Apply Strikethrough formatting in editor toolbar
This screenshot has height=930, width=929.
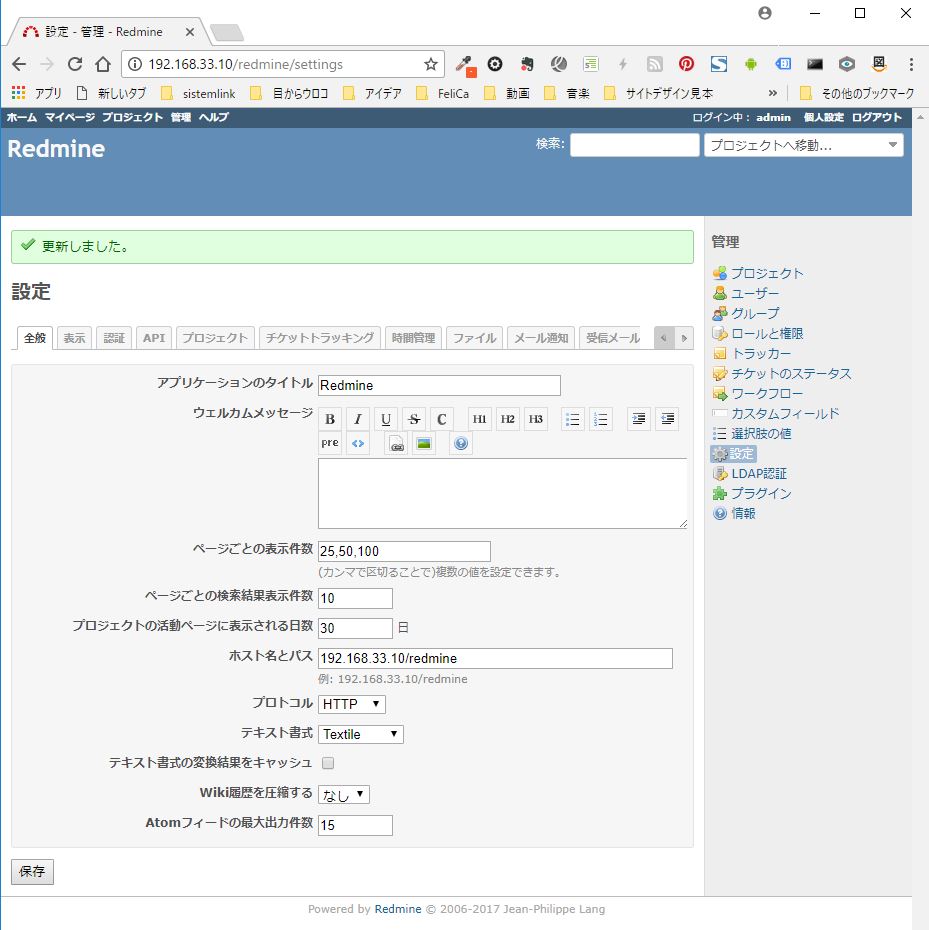tap(413, 419)
